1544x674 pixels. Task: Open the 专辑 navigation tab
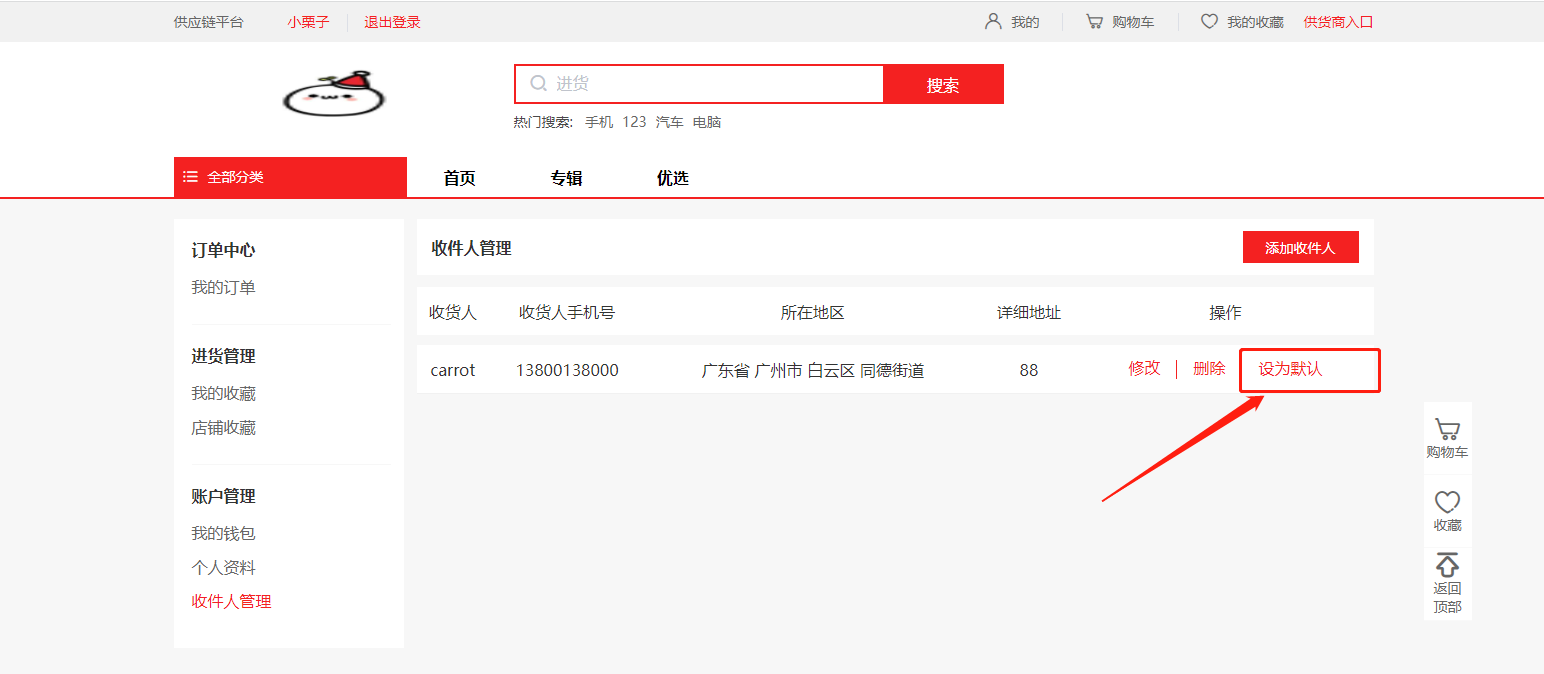(566, 178)
